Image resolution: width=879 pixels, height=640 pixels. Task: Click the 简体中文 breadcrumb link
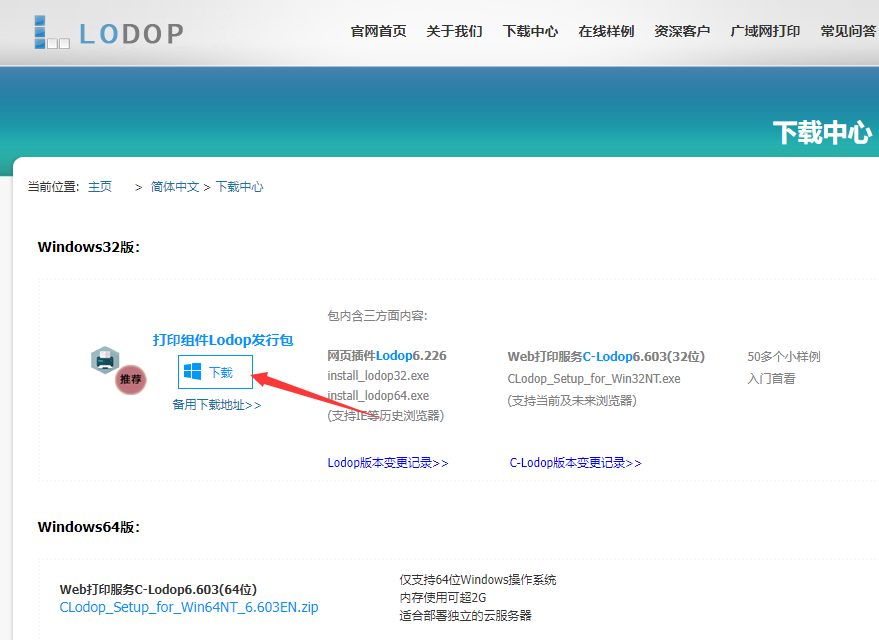pos(175,187)
